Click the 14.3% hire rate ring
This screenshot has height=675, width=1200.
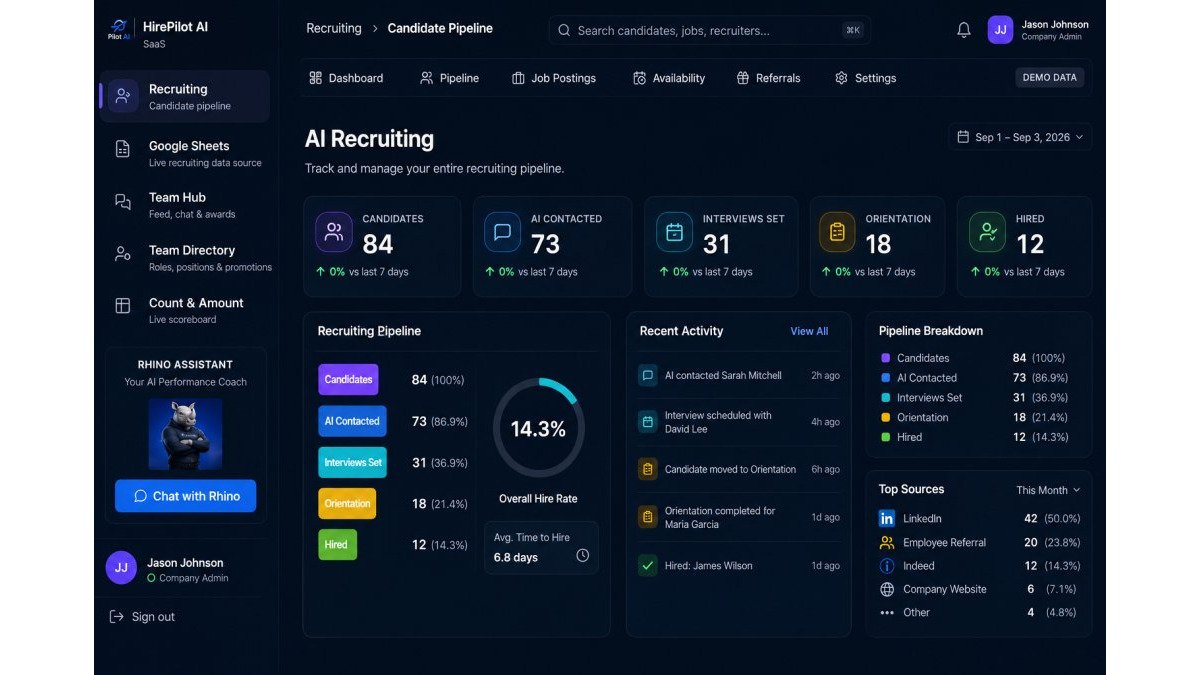point(538,429)
